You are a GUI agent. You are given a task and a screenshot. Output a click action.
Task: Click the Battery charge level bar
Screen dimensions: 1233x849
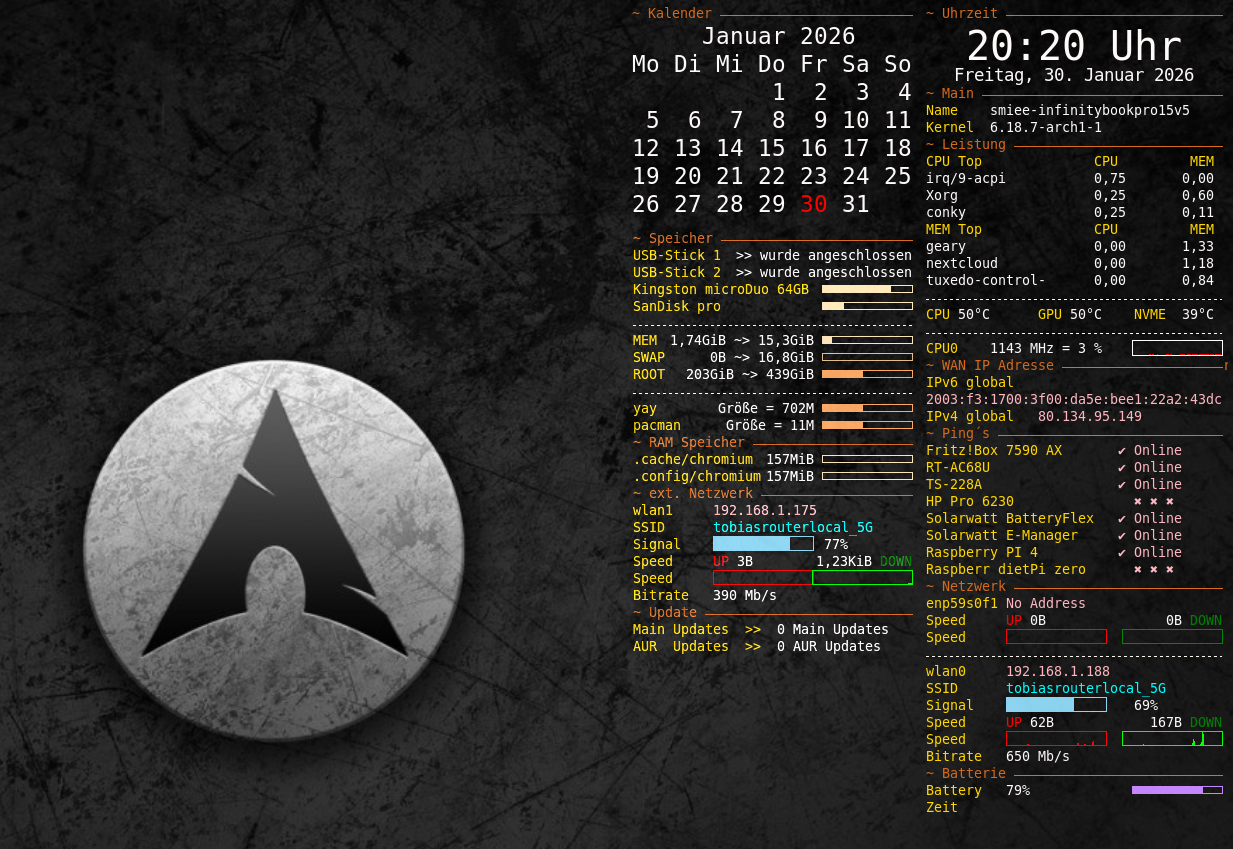click(1176, 790)
